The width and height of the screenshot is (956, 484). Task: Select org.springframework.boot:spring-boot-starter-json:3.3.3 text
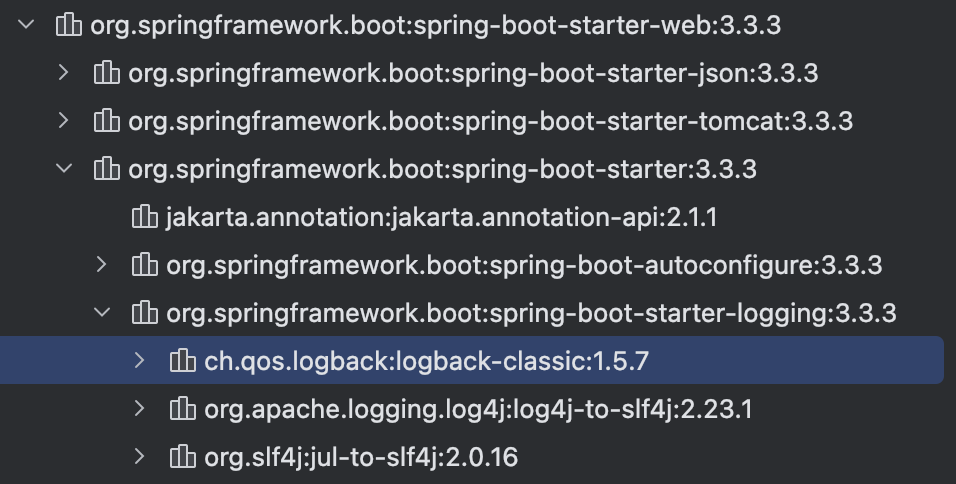[473, 74]
